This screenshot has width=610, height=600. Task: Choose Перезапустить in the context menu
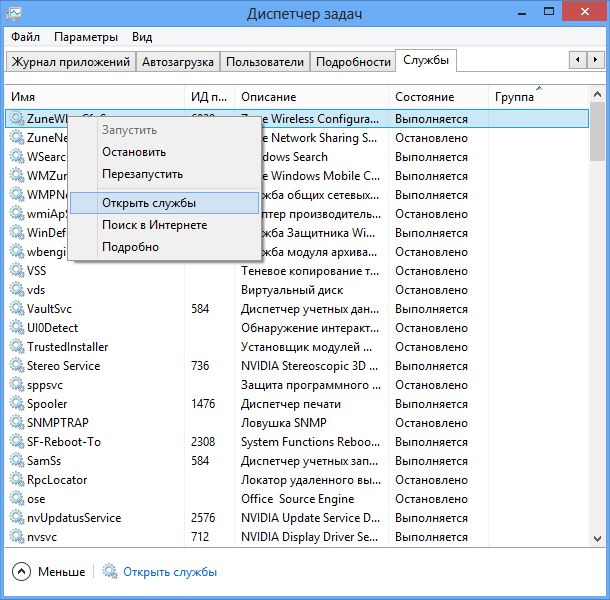(x=142, y=174)
